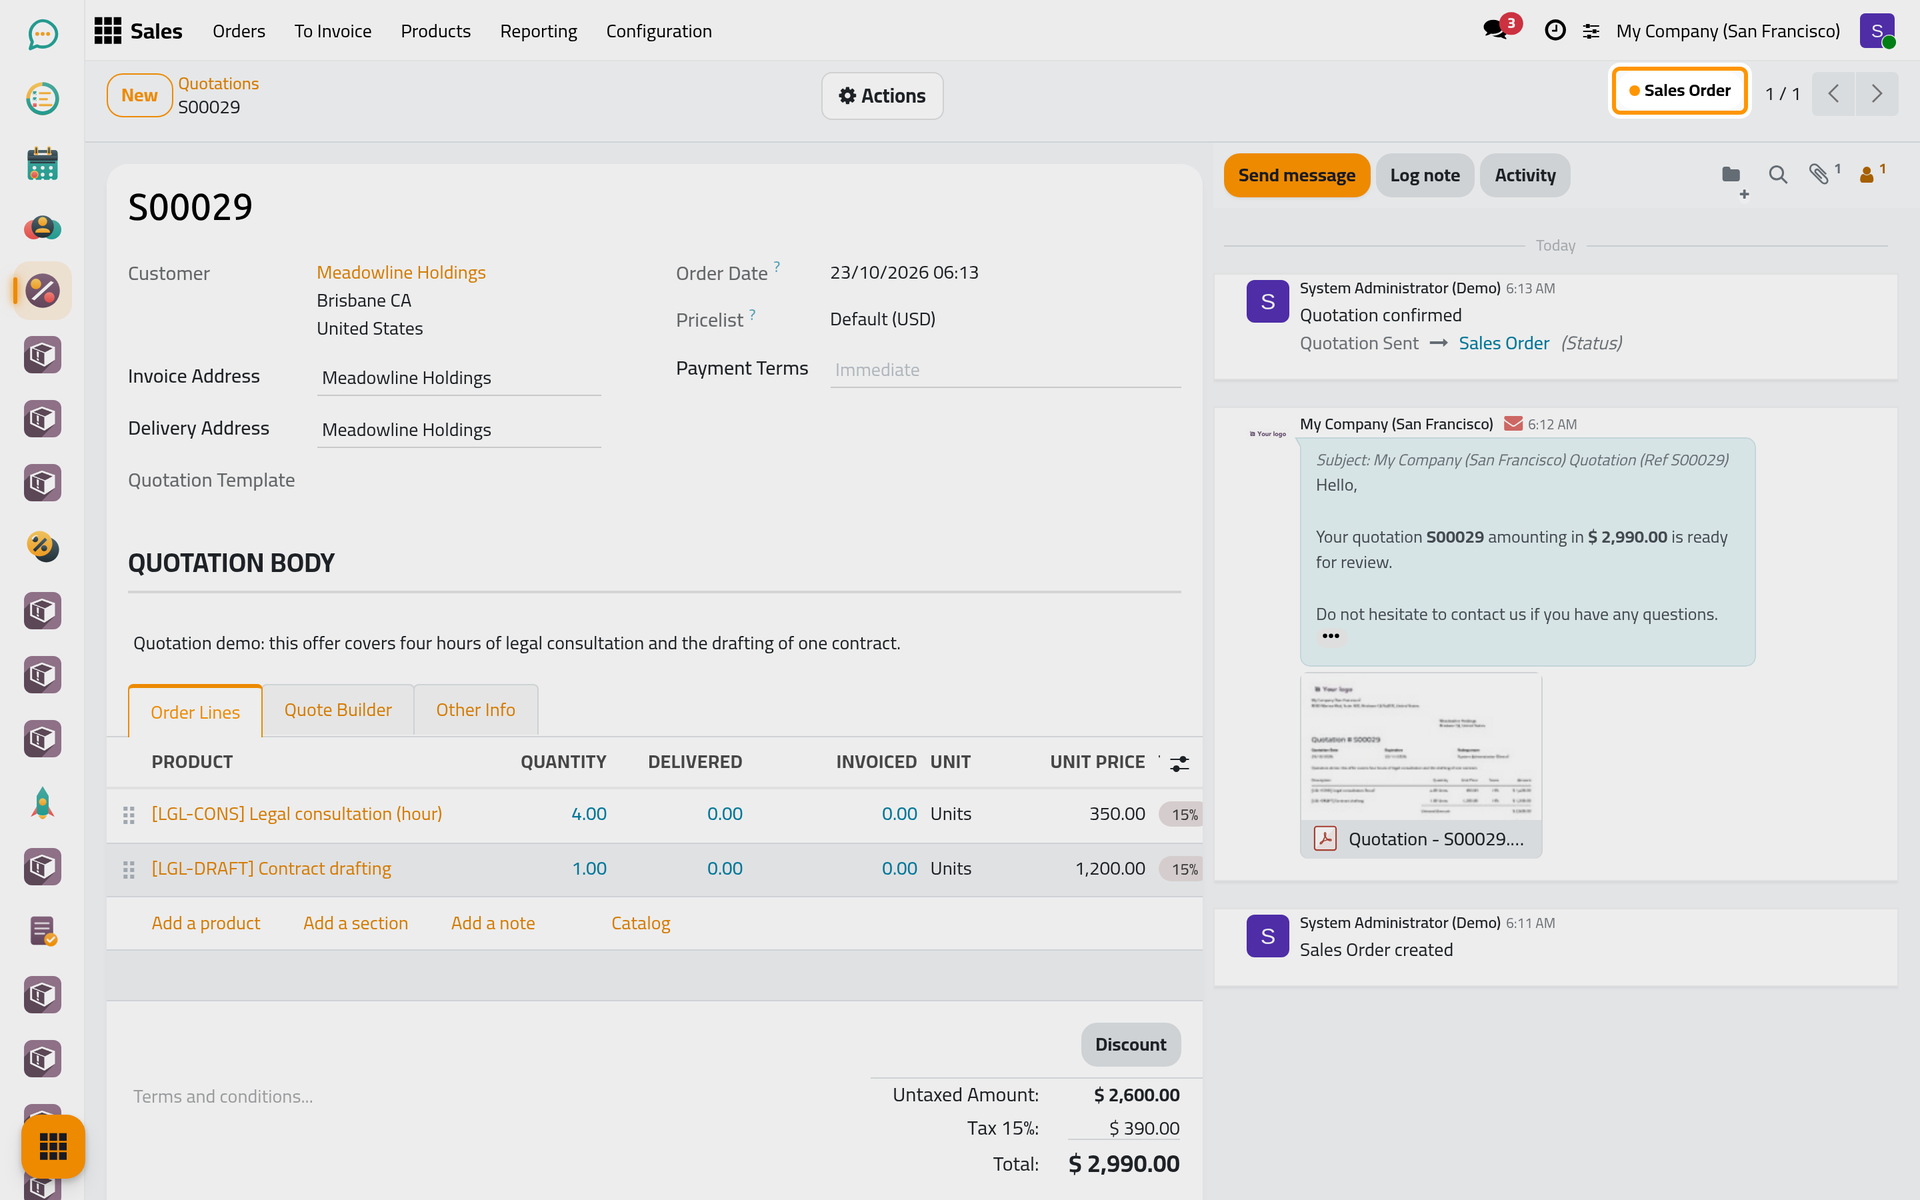Open the Reporting menu
This screenshot has height=1200, width=1920.
pos(538,31)
